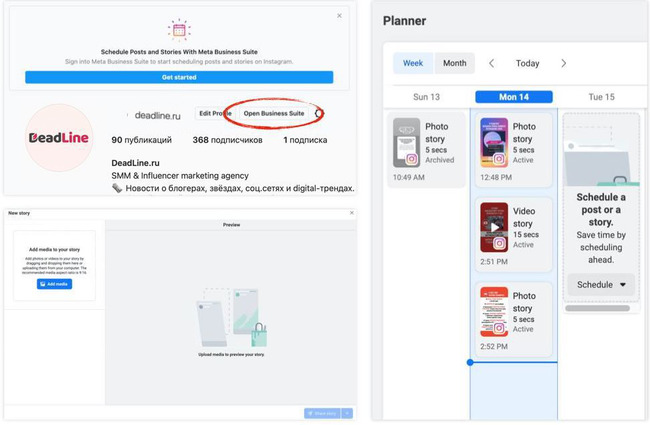Expand the arrow next to Share story

click(347, 413)
